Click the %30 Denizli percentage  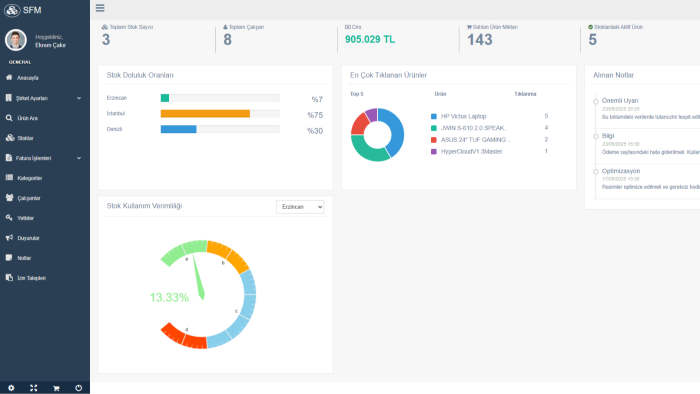[x=315, y=131]
